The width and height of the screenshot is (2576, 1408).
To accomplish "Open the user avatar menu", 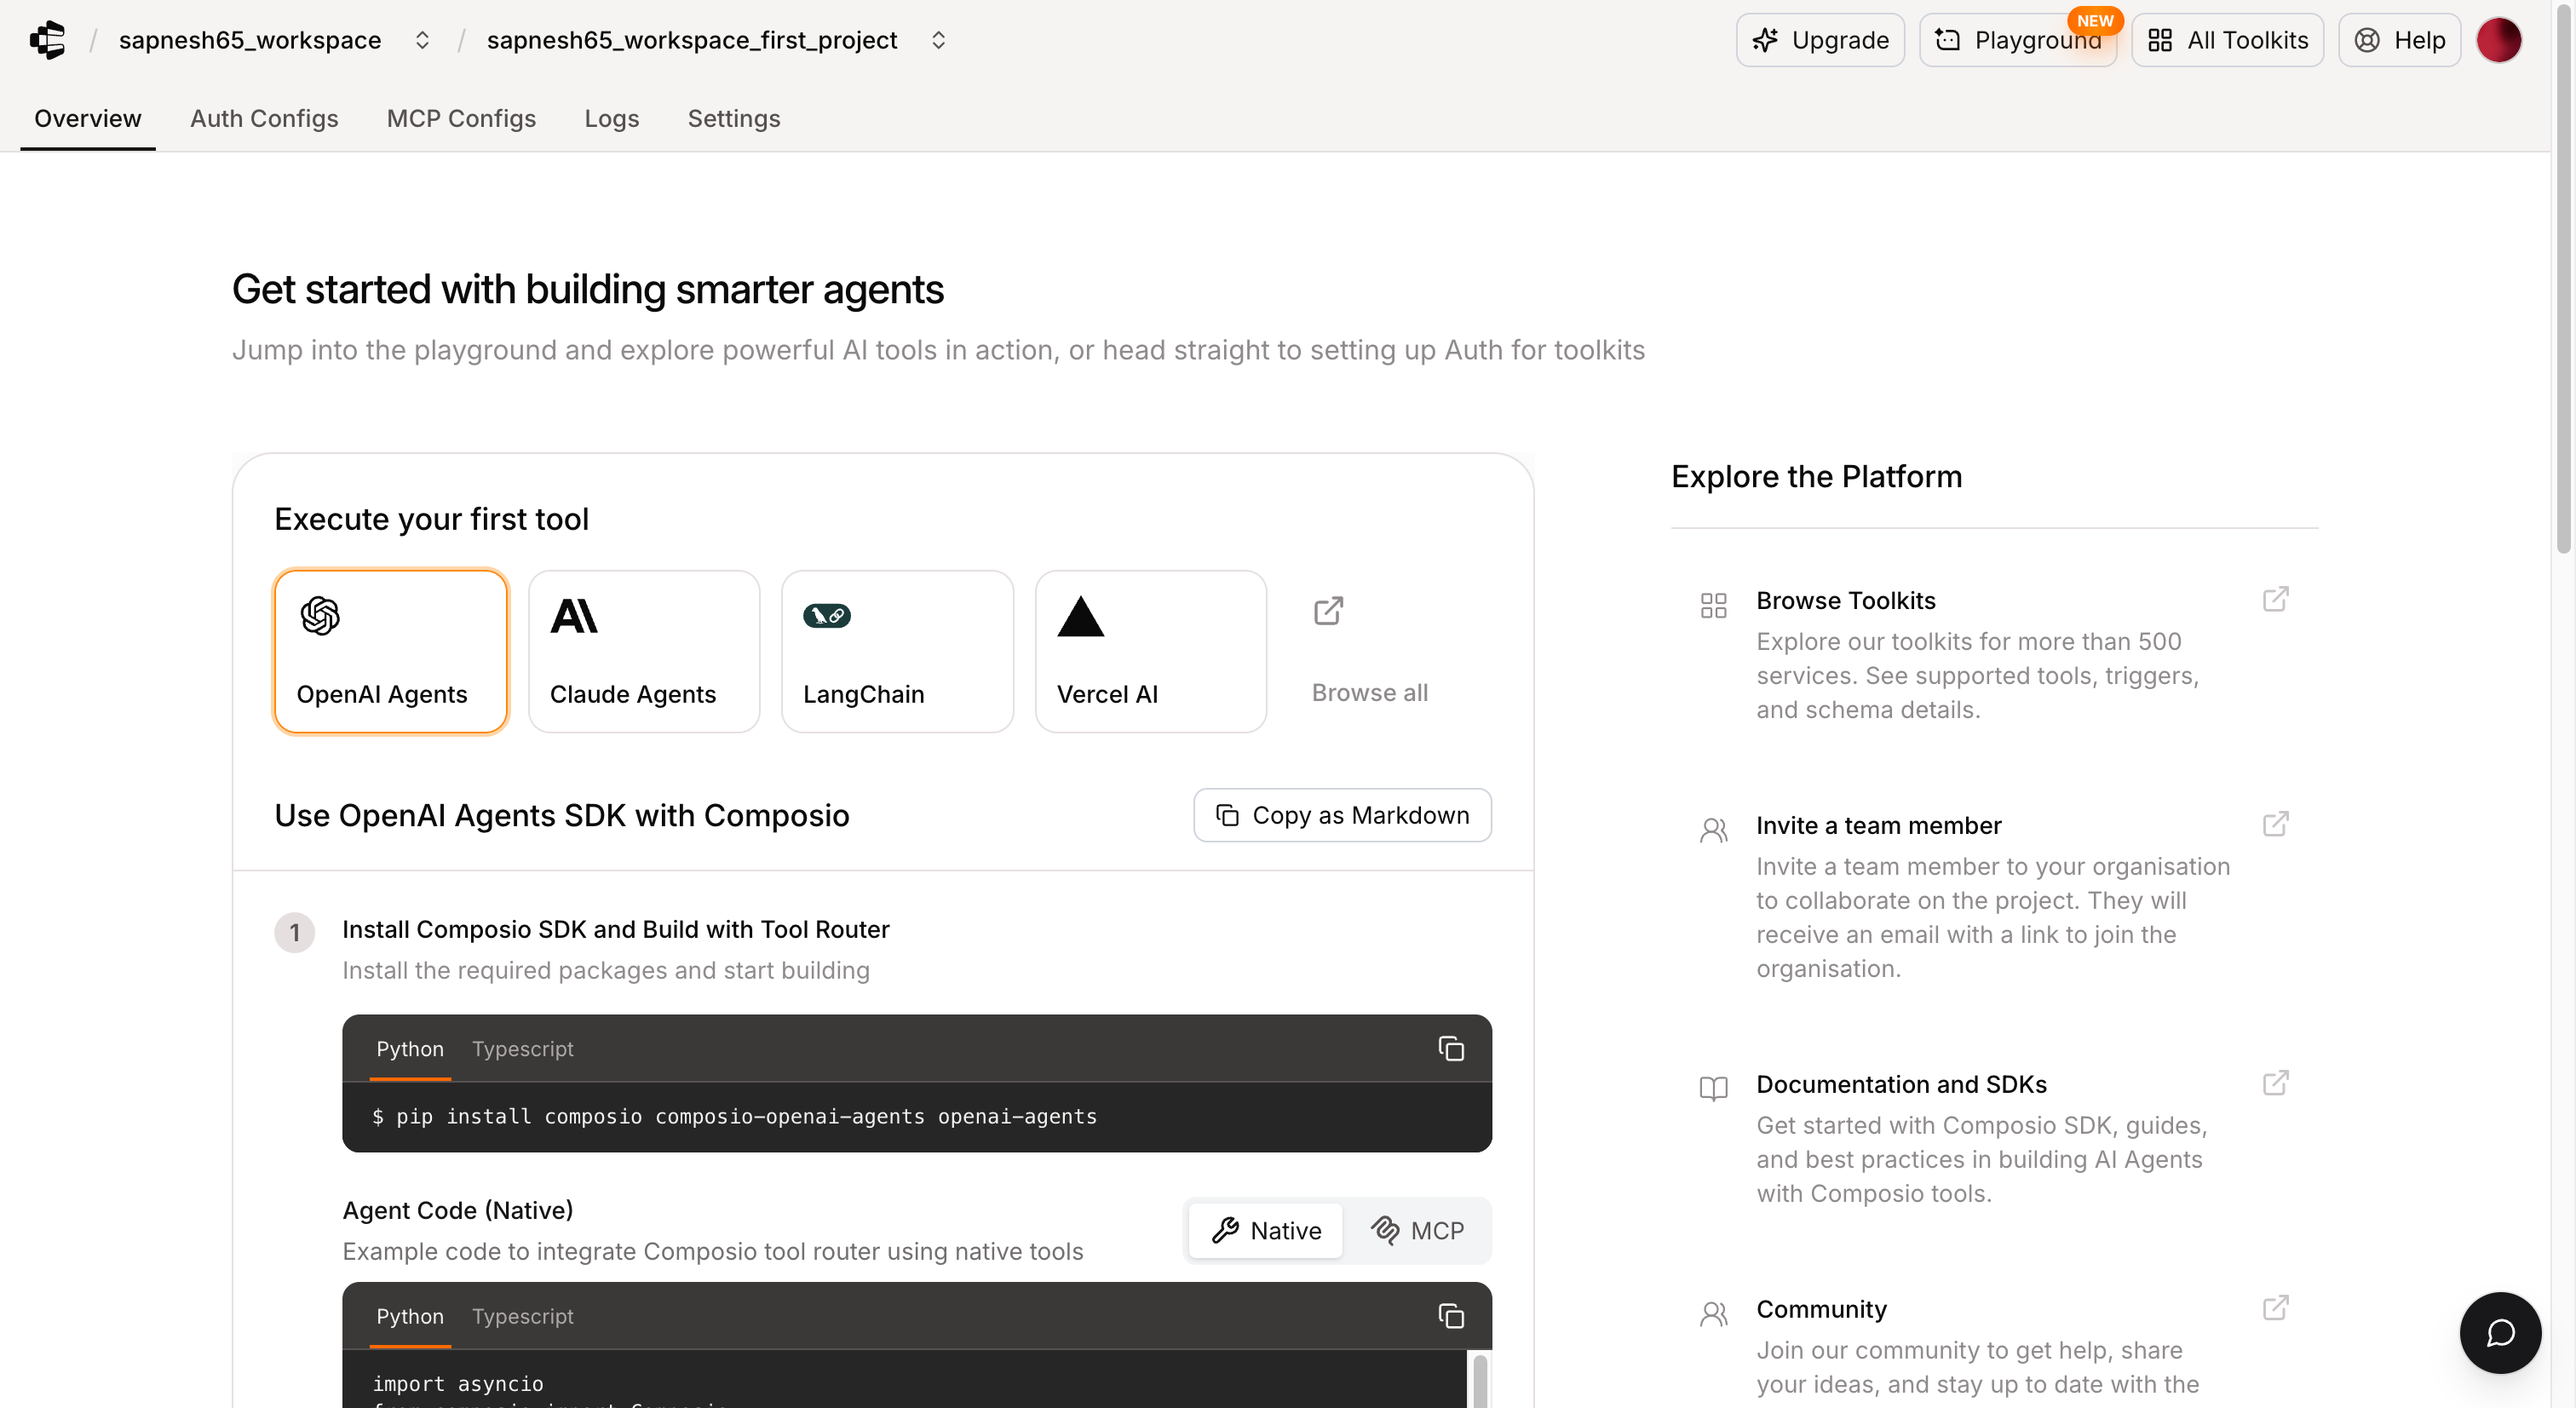I will pyautogui.click(x=2498, y=40).
